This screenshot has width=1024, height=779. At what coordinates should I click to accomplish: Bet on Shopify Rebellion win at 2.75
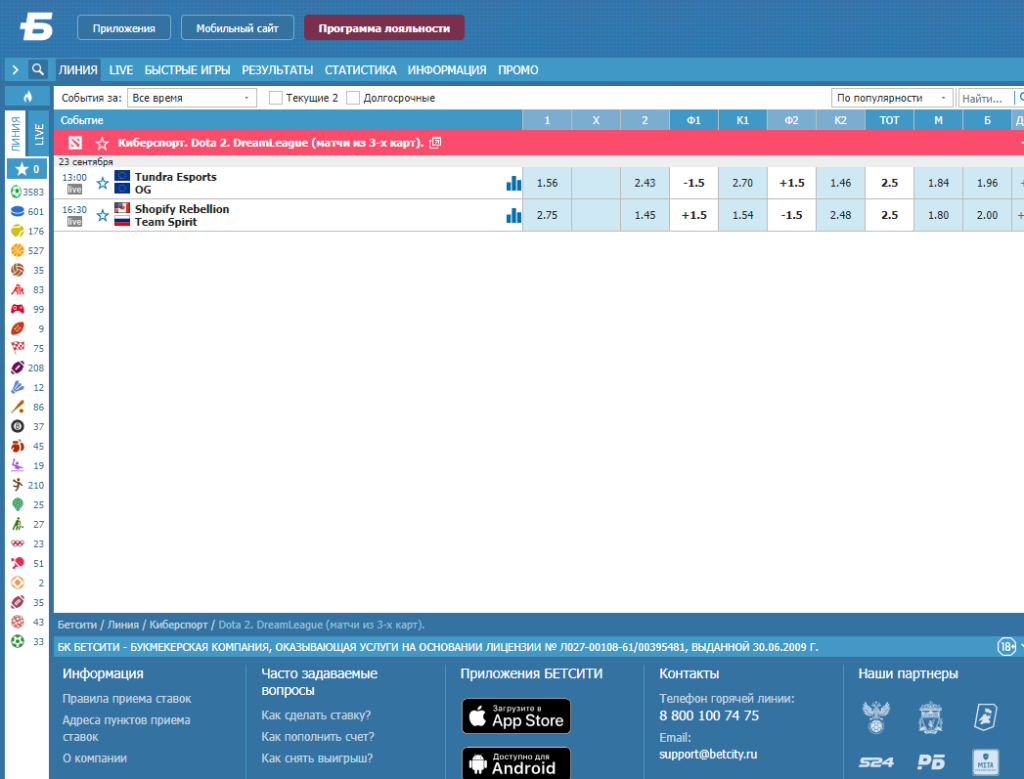pos(547,215)
